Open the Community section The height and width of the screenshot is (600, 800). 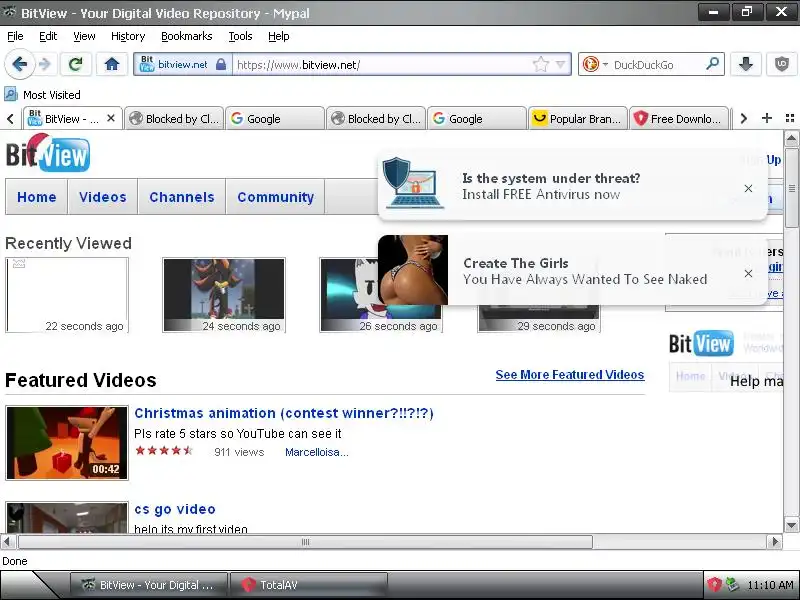[276, 197]
